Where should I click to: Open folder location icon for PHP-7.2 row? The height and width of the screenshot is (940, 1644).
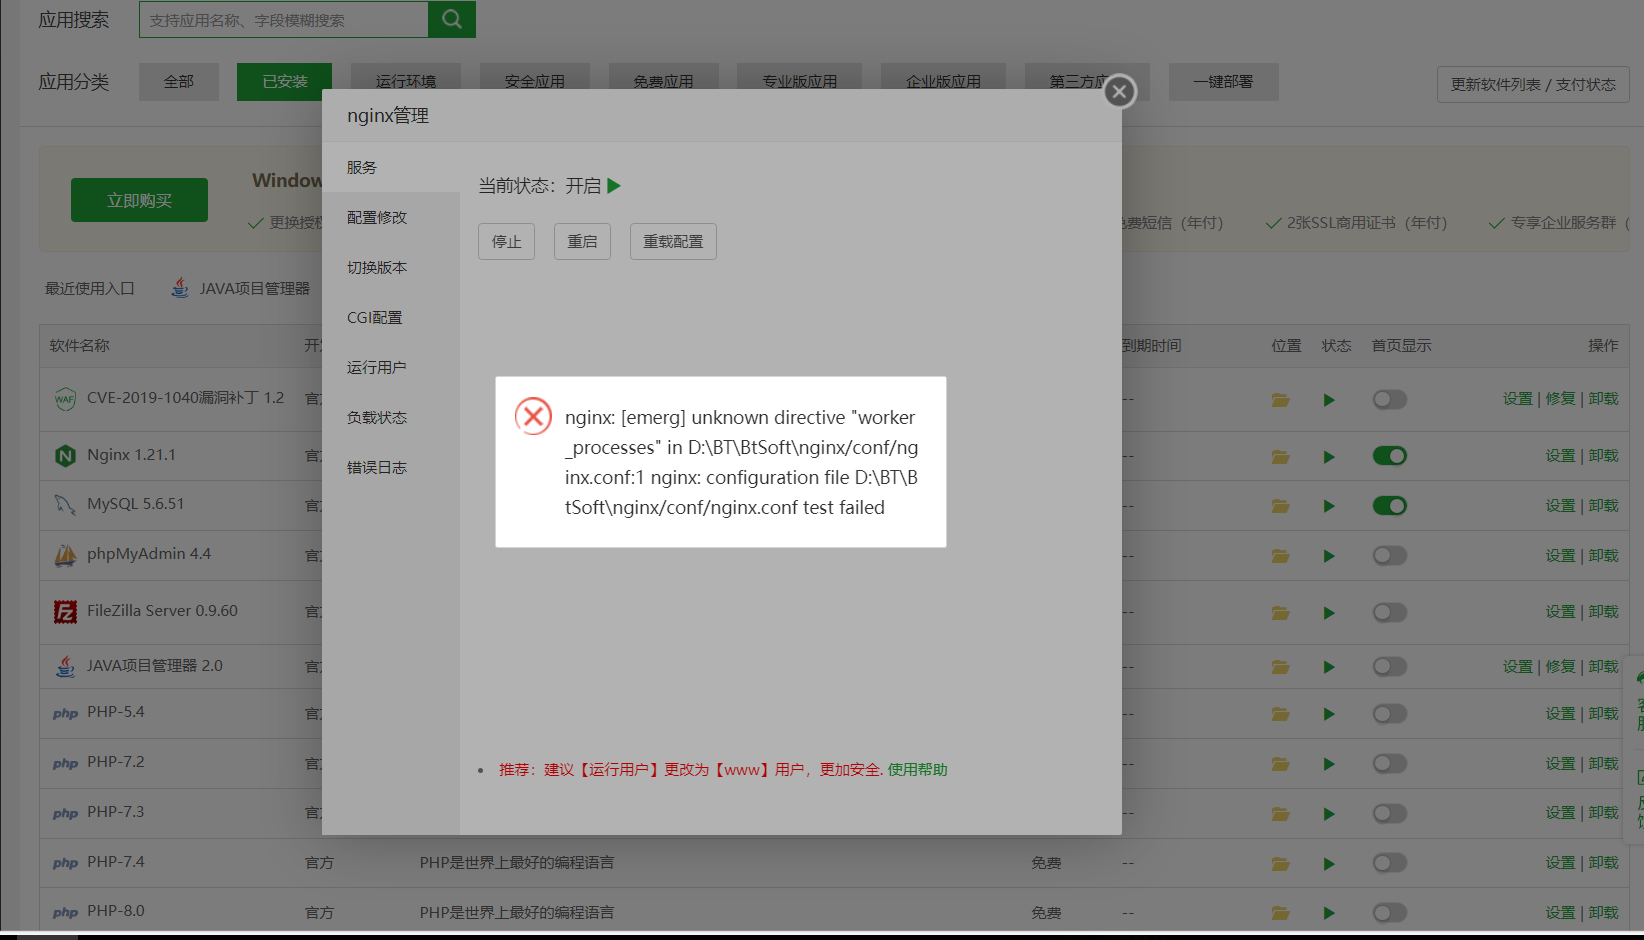tap(1280, 764)
